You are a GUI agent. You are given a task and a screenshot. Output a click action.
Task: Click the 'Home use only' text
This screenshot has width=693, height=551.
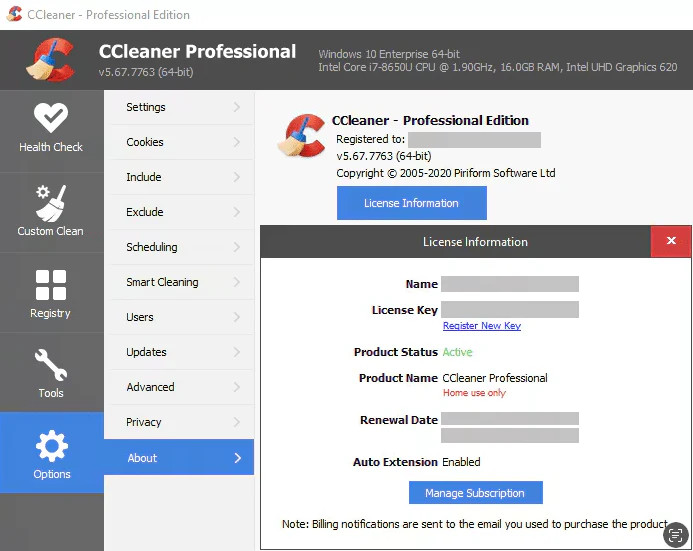(474, 392)
